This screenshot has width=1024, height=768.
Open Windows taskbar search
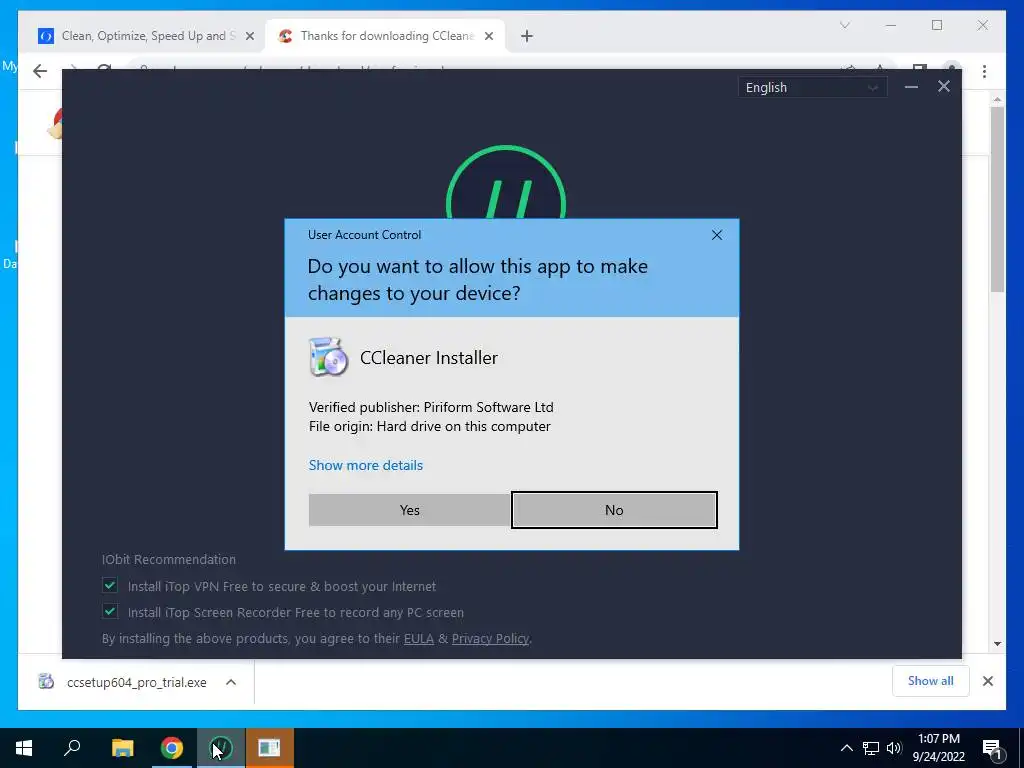pos(72,748)
